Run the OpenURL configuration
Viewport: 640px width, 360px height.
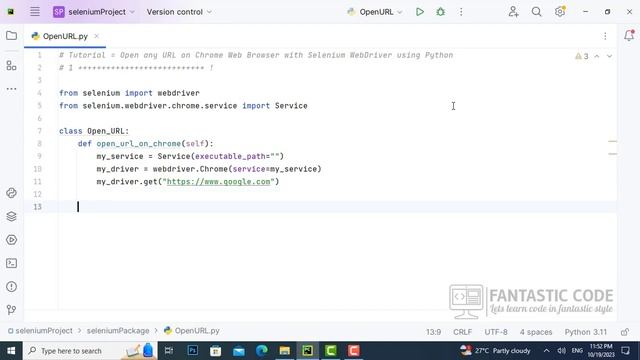(420, 12)
